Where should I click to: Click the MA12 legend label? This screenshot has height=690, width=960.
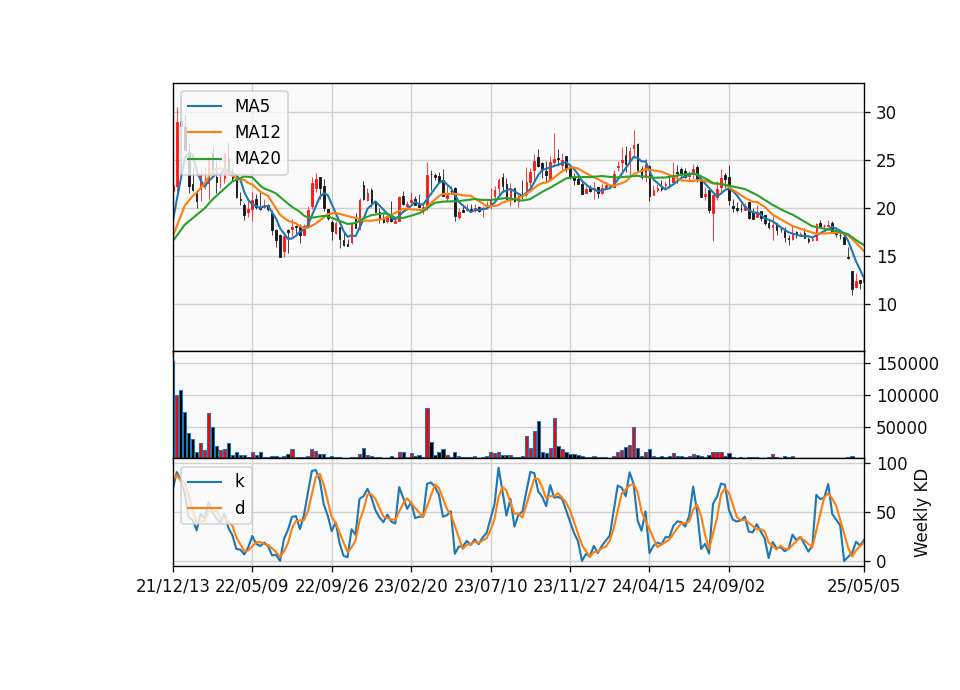[257, 132]
